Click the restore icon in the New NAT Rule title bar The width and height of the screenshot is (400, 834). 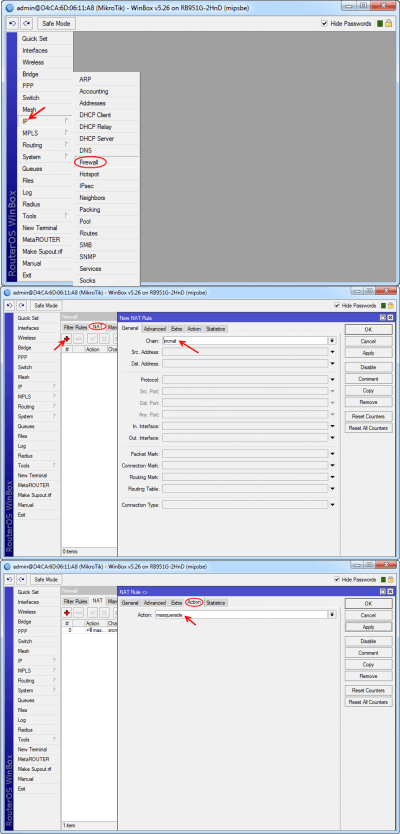pos(383,318)
